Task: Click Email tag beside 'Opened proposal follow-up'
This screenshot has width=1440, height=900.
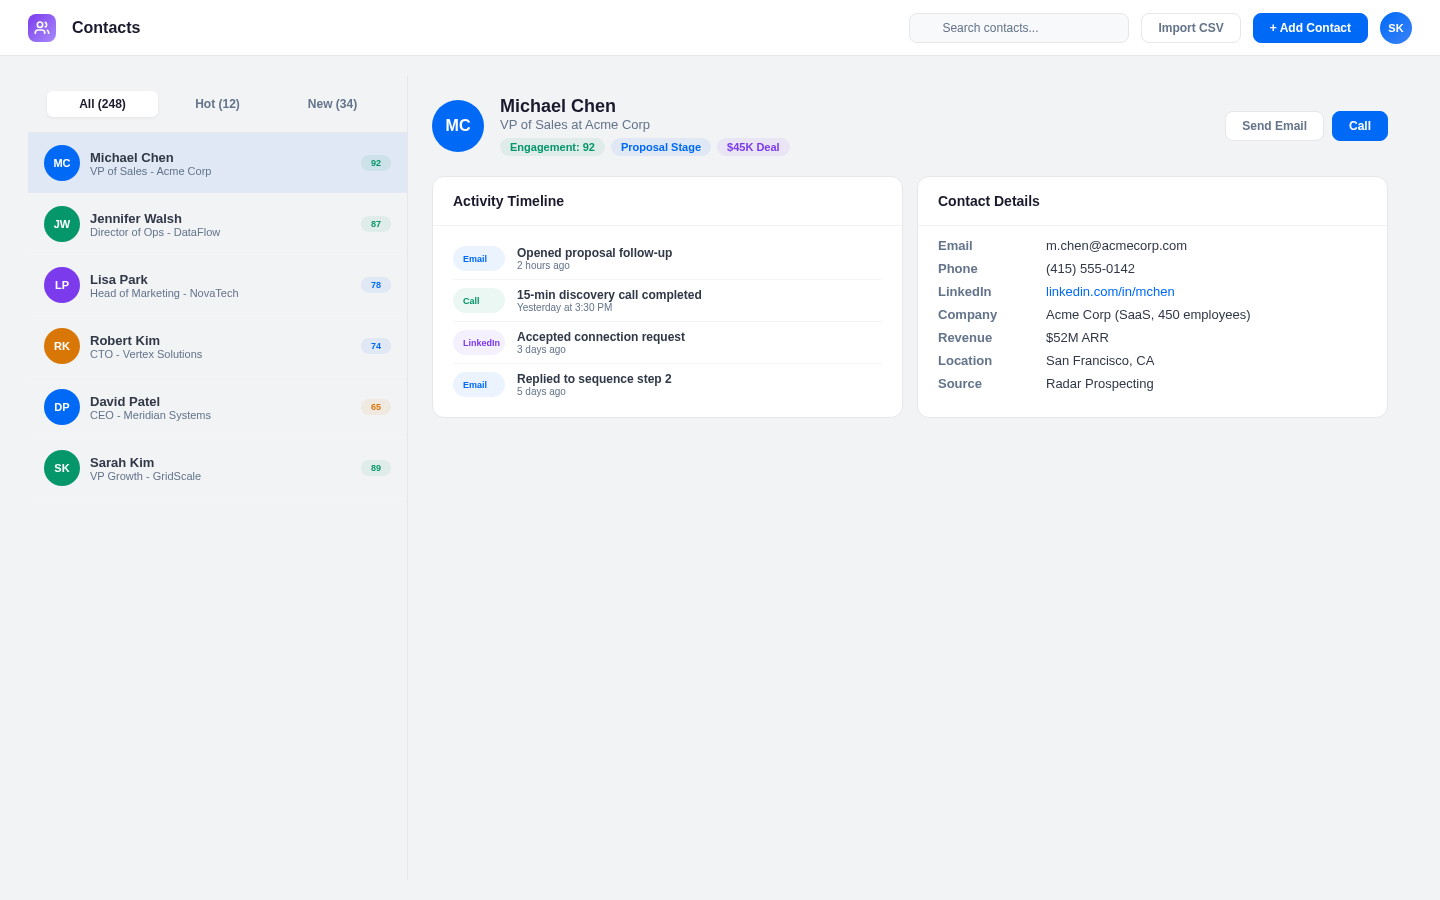Action: tap(479, 259)
